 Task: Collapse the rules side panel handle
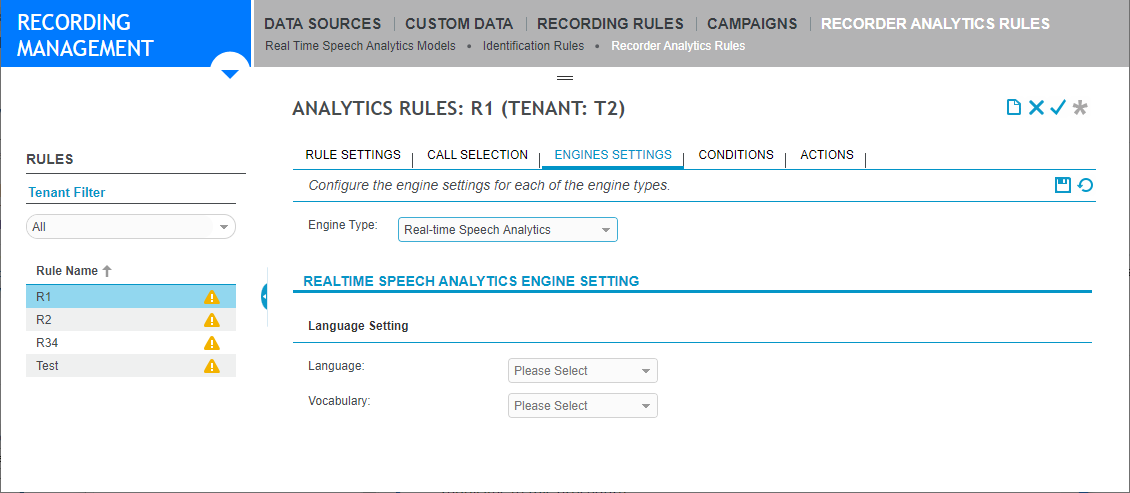click(264, 296)
